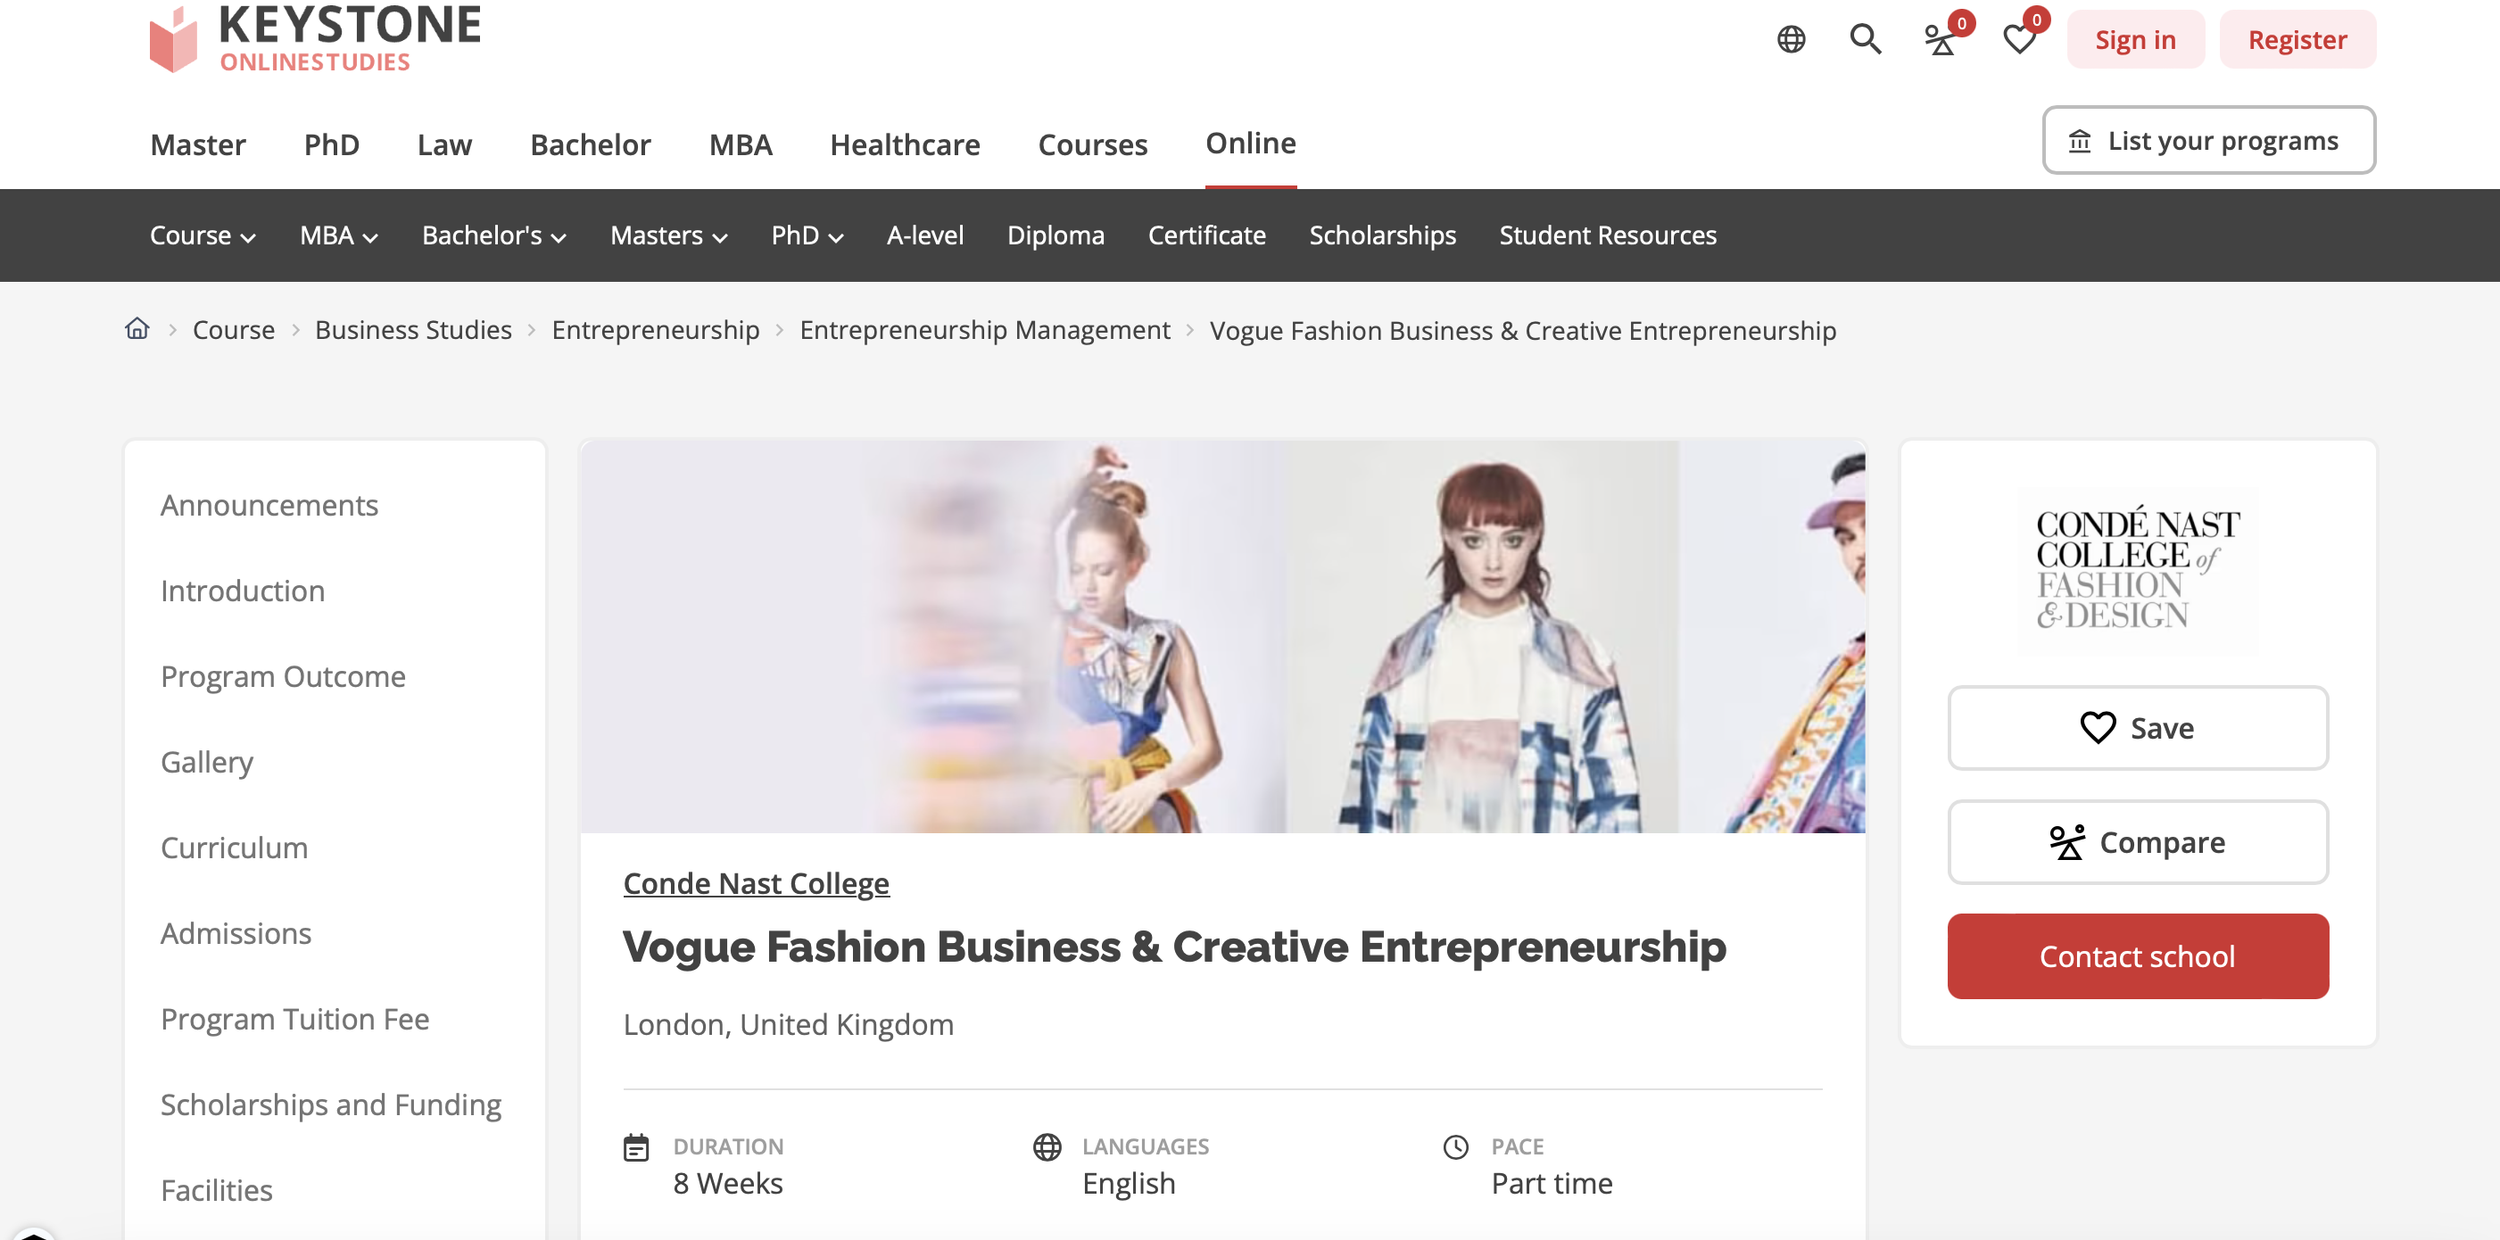Open search with the magnifier icon
This screenshot has width=2500, height=1240.
tap(1865, 40)
